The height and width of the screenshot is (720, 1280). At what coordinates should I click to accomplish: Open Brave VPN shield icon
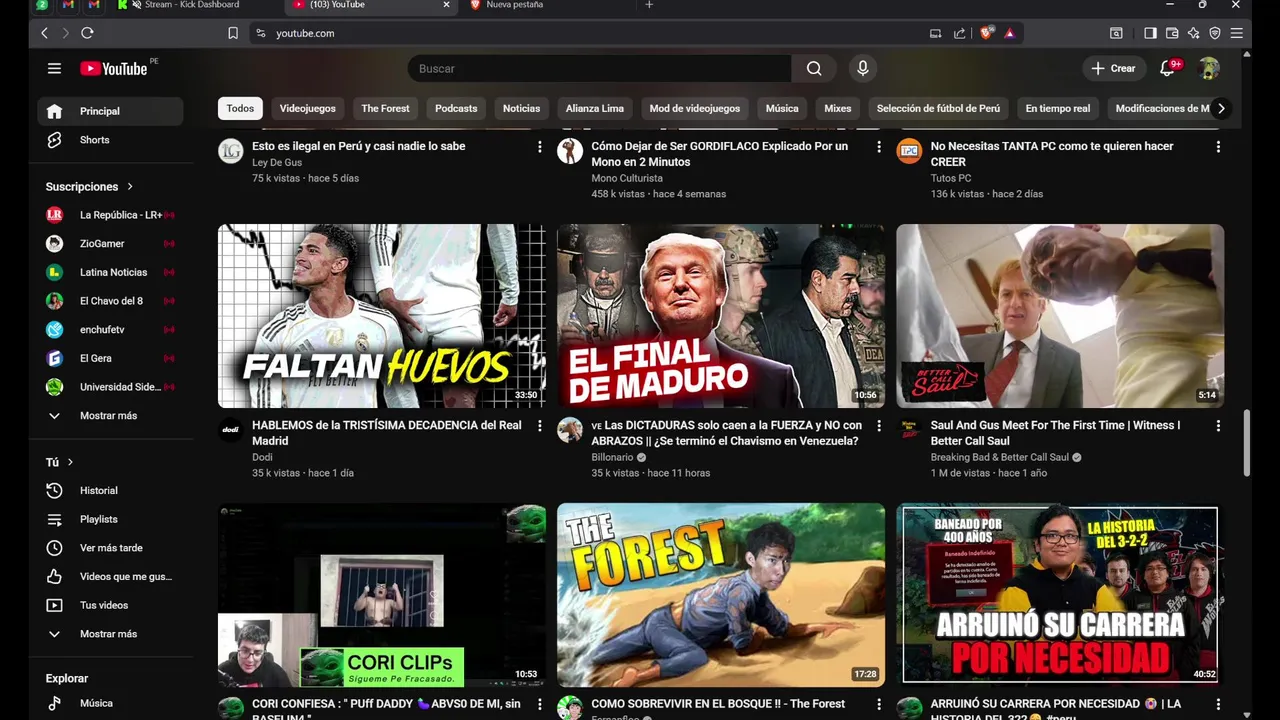[x=1215, y=33]
